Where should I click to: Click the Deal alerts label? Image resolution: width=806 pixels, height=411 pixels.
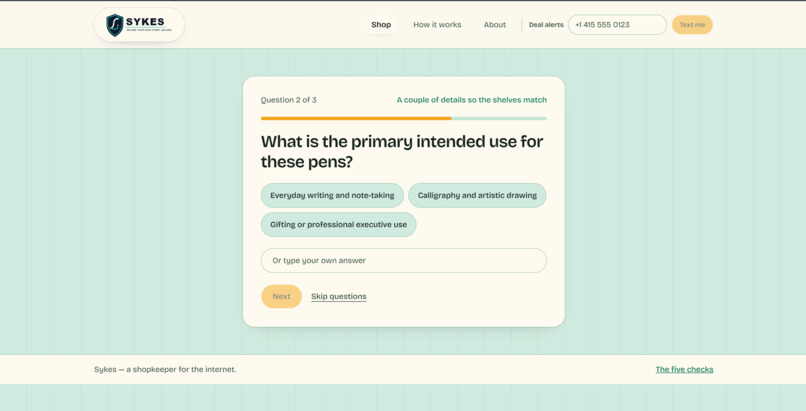[546, 25]
